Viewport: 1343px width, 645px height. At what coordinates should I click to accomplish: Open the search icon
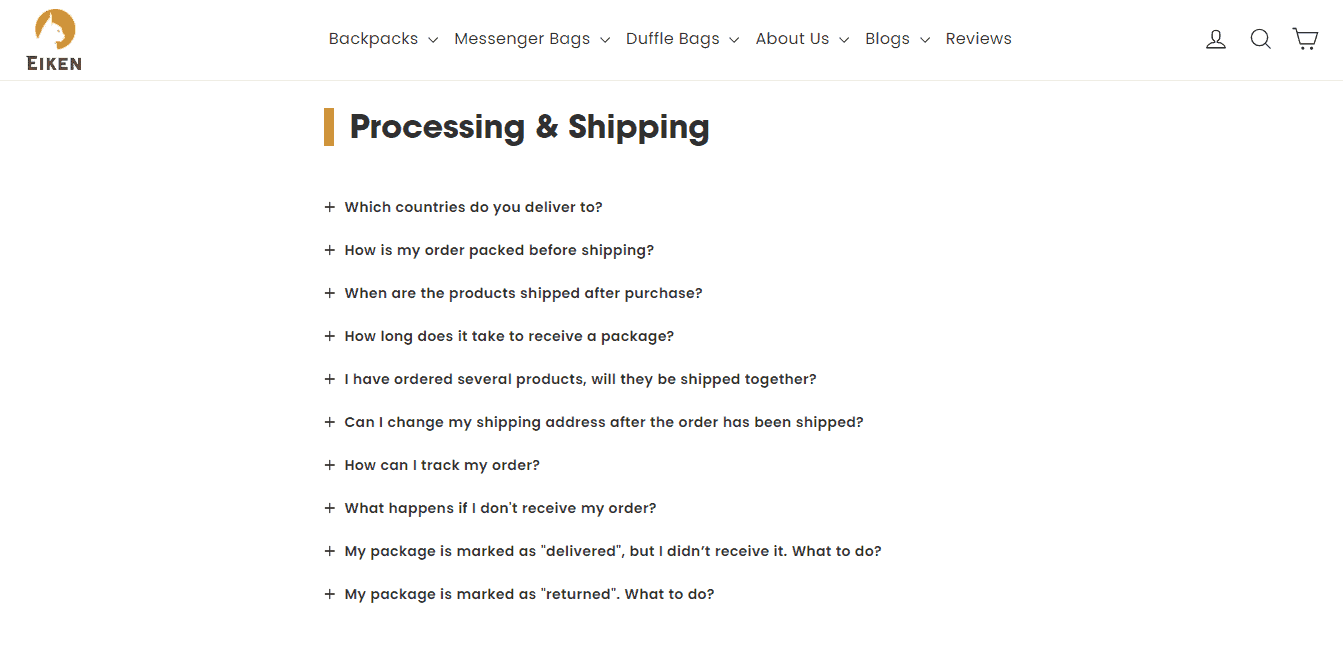coord(1260,38)
